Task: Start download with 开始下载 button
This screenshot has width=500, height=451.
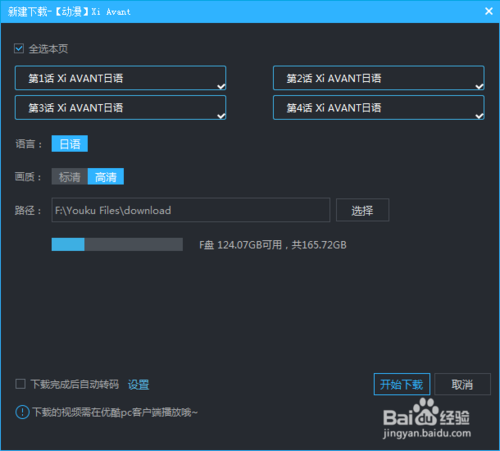Action: pyautogui.click(x=402, y=384)
